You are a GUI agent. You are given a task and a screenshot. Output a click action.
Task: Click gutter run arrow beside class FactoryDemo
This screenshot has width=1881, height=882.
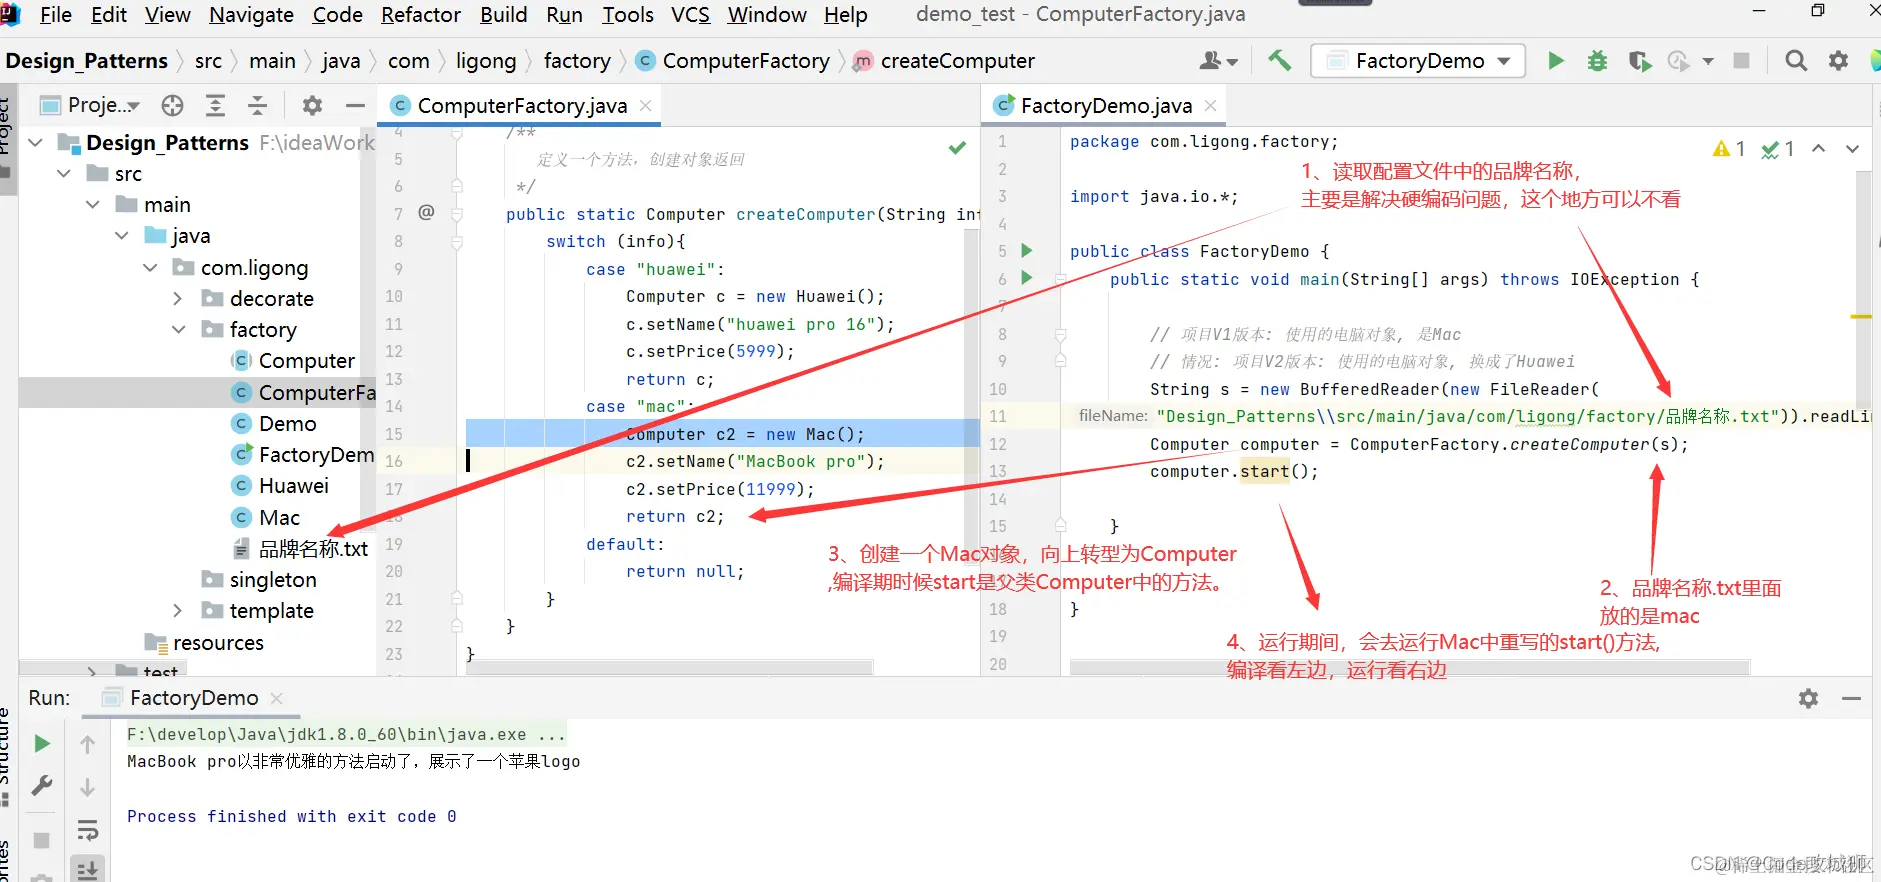1026,250
